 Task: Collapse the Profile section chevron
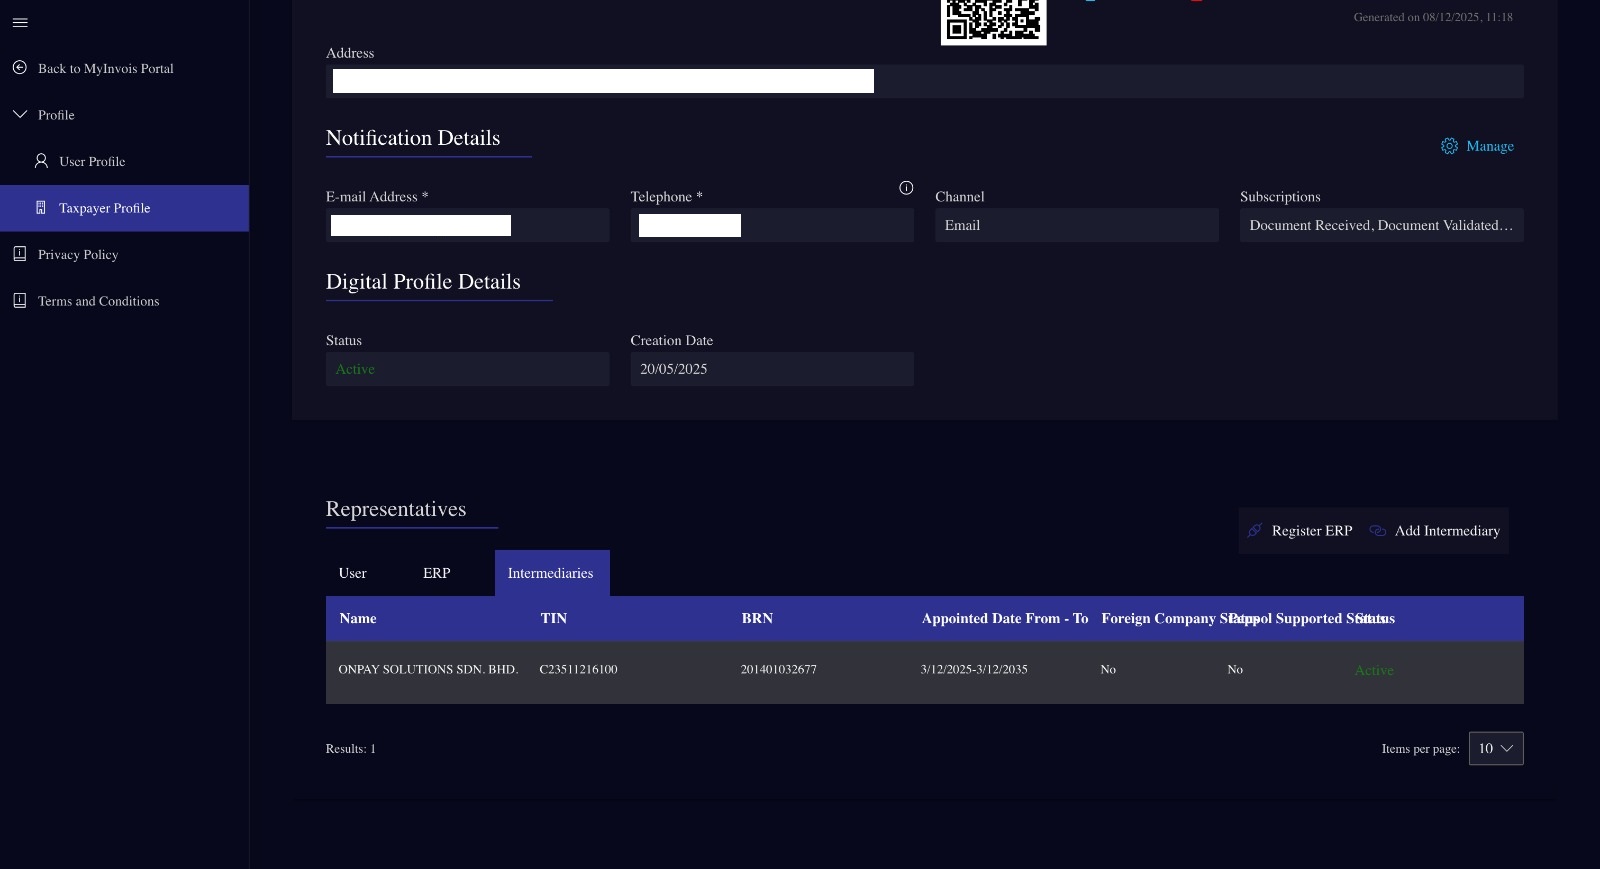tap(19, 114)
